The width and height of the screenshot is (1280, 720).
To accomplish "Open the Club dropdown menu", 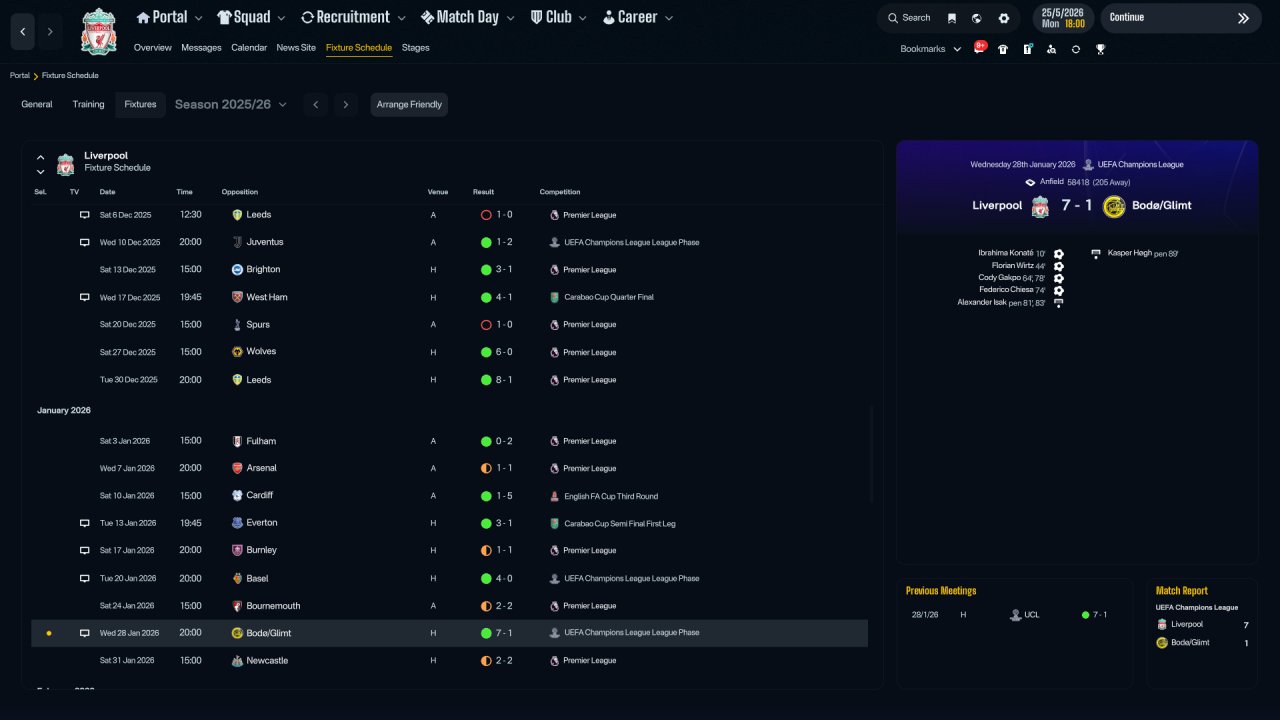I will (x=560, y=17).
